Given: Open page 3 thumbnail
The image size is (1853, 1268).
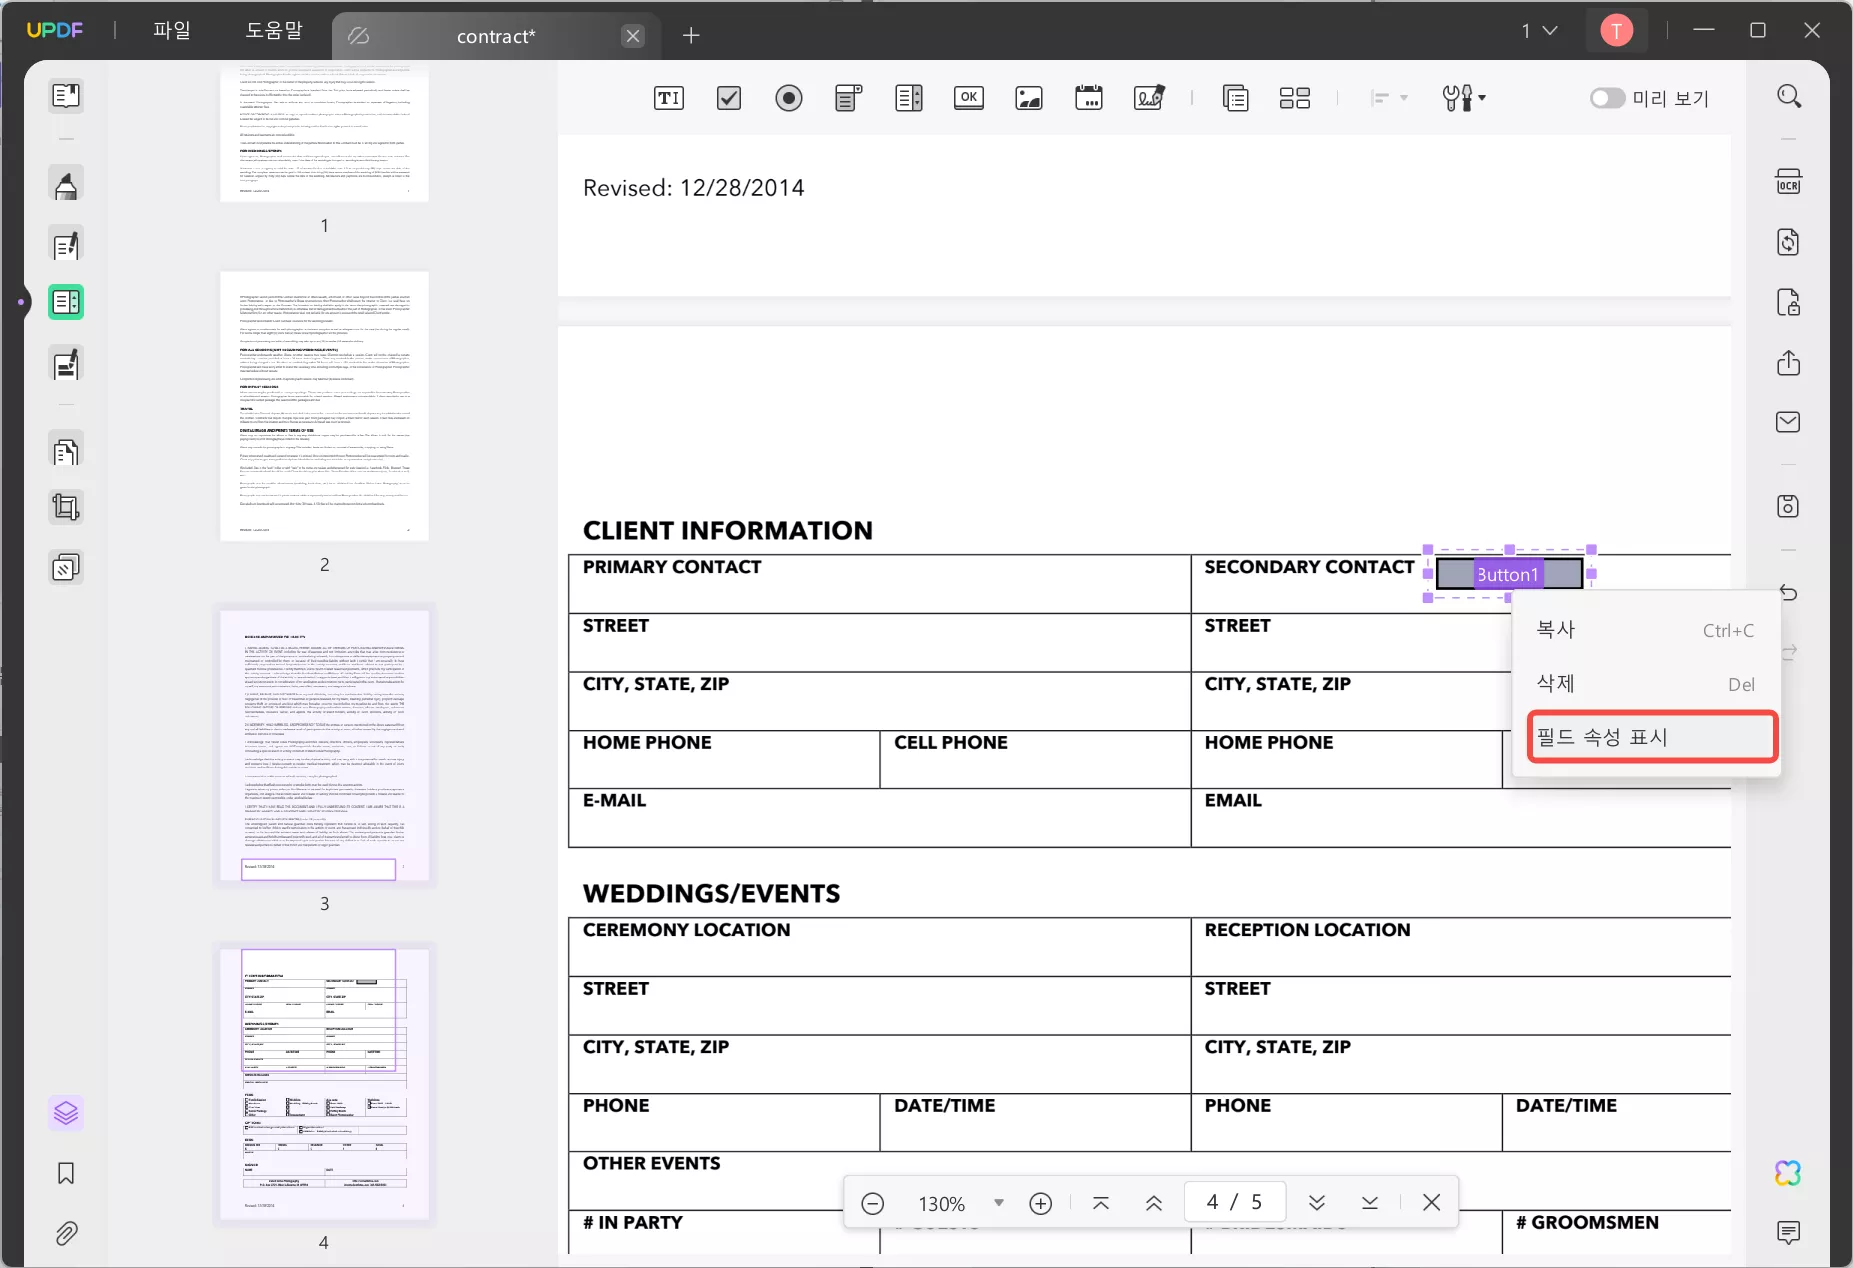Looking at the screenshot, I should tap(324, 745).
